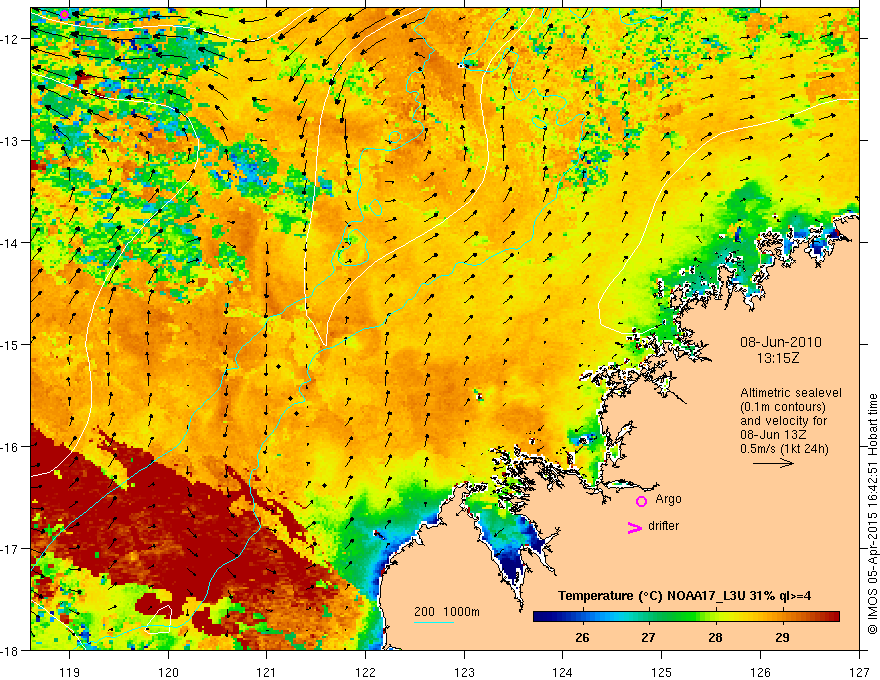Click the '200 1000m' depth contour label
880x680 pixels.
447,612
